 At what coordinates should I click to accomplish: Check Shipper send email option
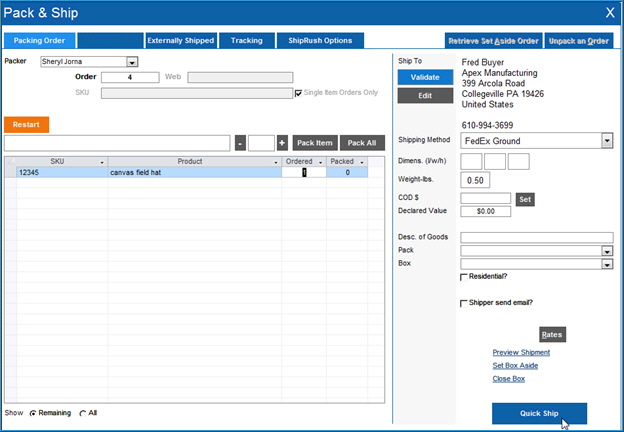463,303
